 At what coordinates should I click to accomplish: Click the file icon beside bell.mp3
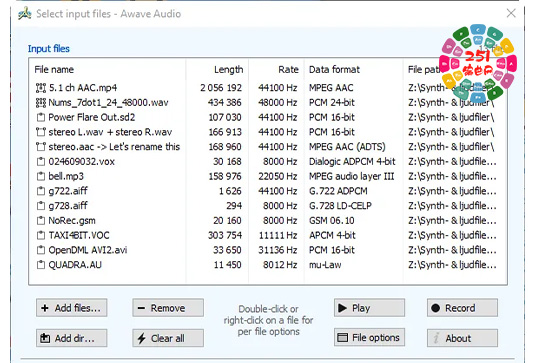pos(41,176)
